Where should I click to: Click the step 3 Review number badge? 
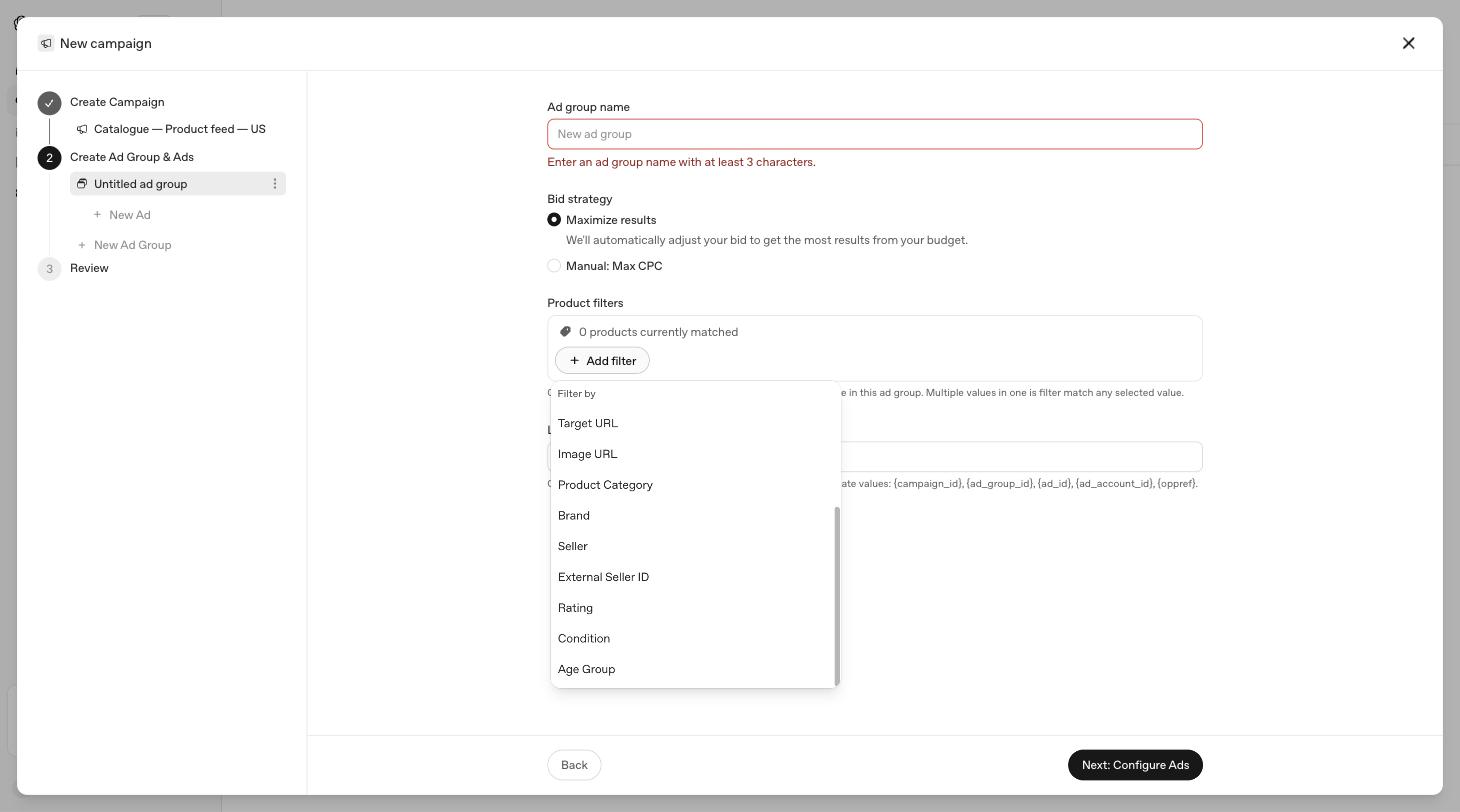tap(49, 269)
